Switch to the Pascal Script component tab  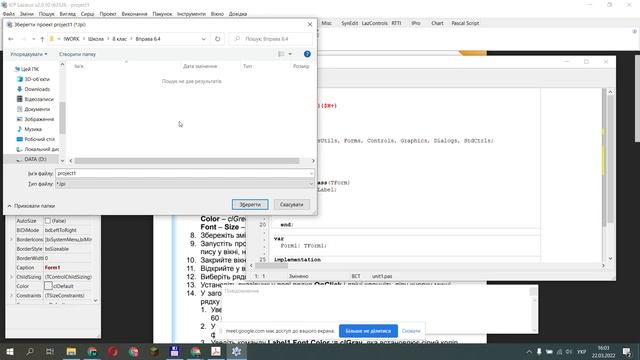[x=465, y=23]
